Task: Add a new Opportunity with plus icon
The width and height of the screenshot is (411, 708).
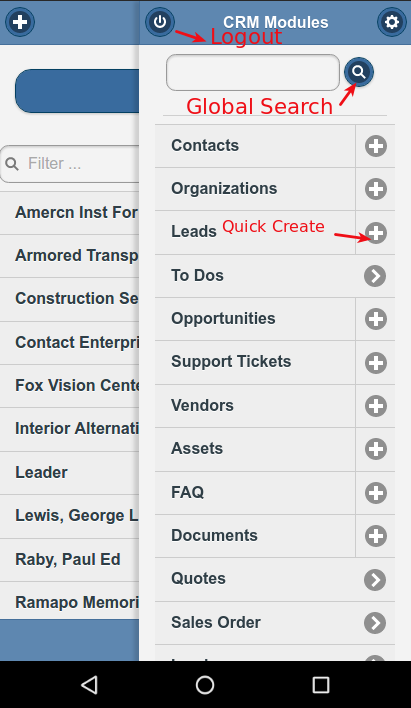Action: tap(376, 319)
